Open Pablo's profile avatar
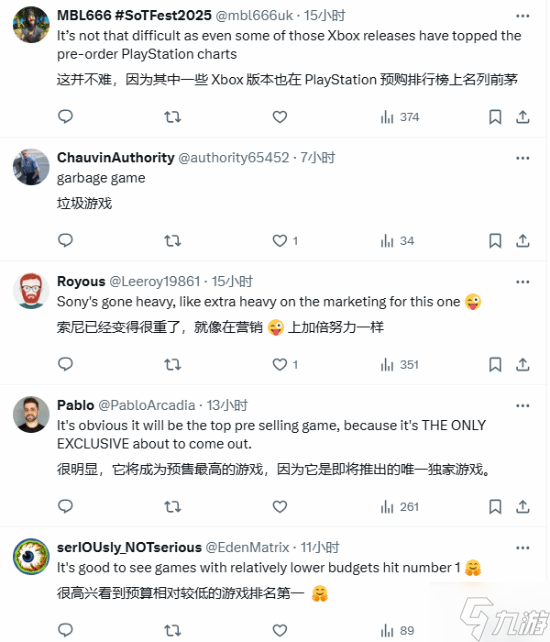The width and height of the screenshot is (550, 642). (x=31, y=414)
